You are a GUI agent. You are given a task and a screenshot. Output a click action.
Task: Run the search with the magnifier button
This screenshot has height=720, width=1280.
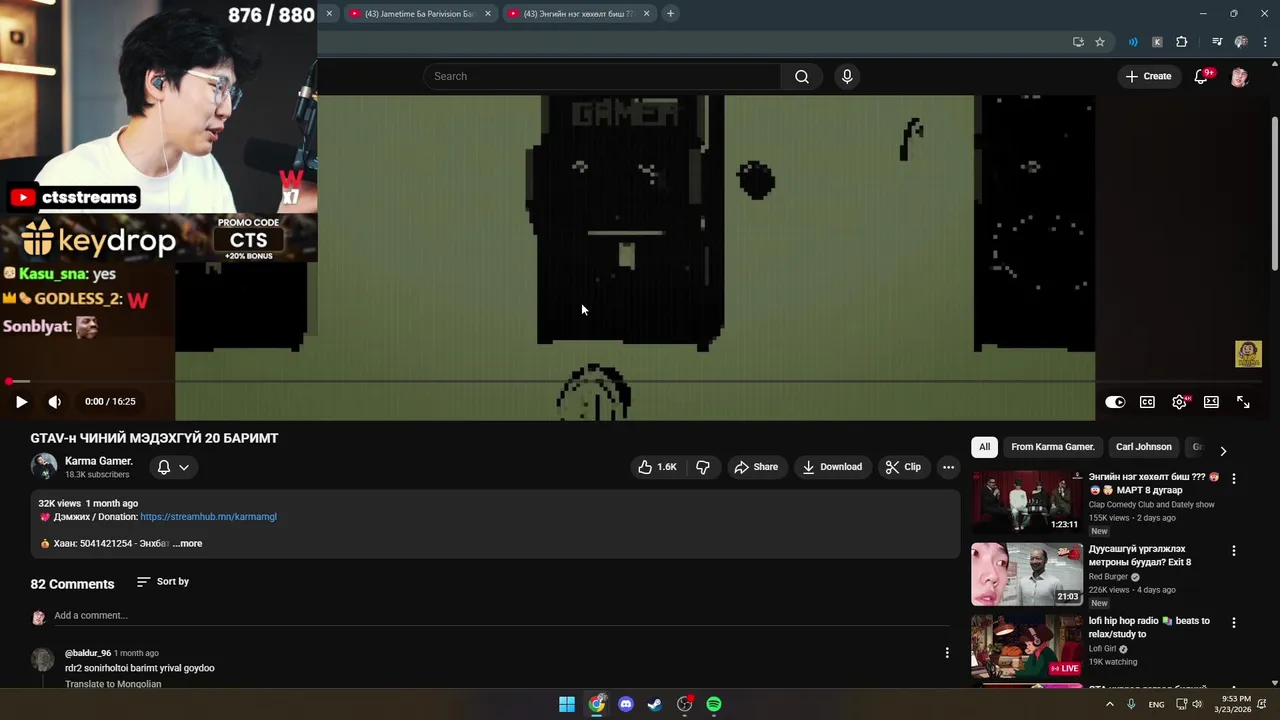802,76
